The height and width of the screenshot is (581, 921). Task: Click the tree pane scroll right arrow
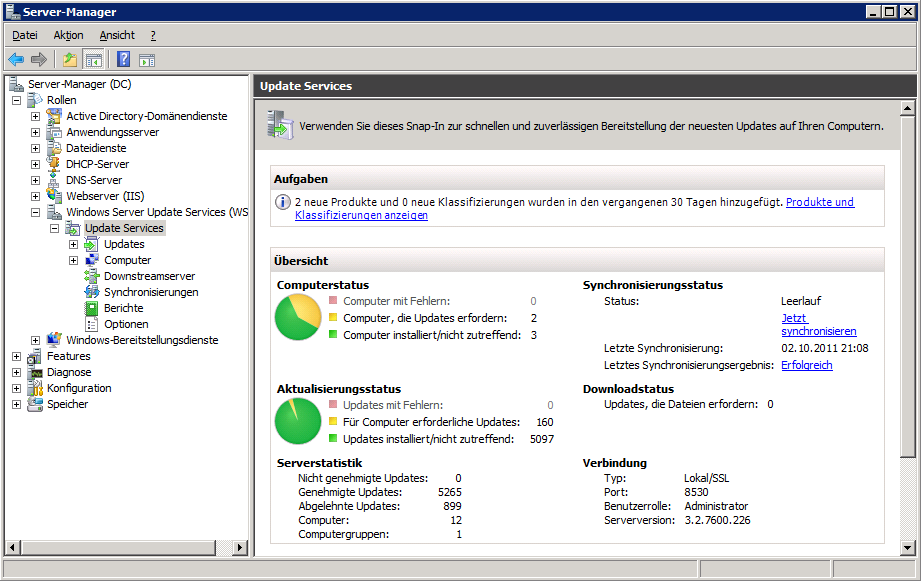point(240,548)
